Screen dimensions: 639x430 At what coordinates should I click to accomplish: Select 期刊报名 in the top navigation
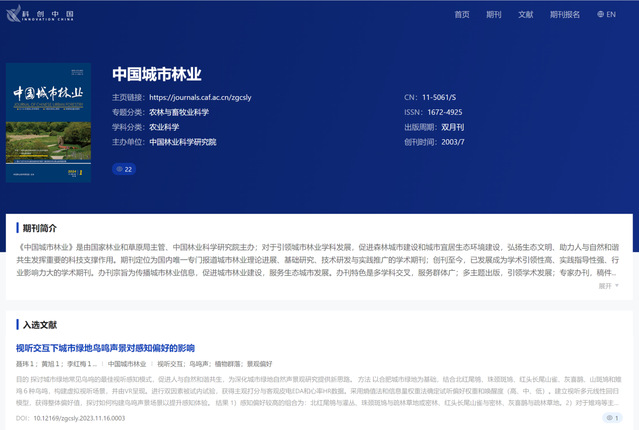(564, 15)
